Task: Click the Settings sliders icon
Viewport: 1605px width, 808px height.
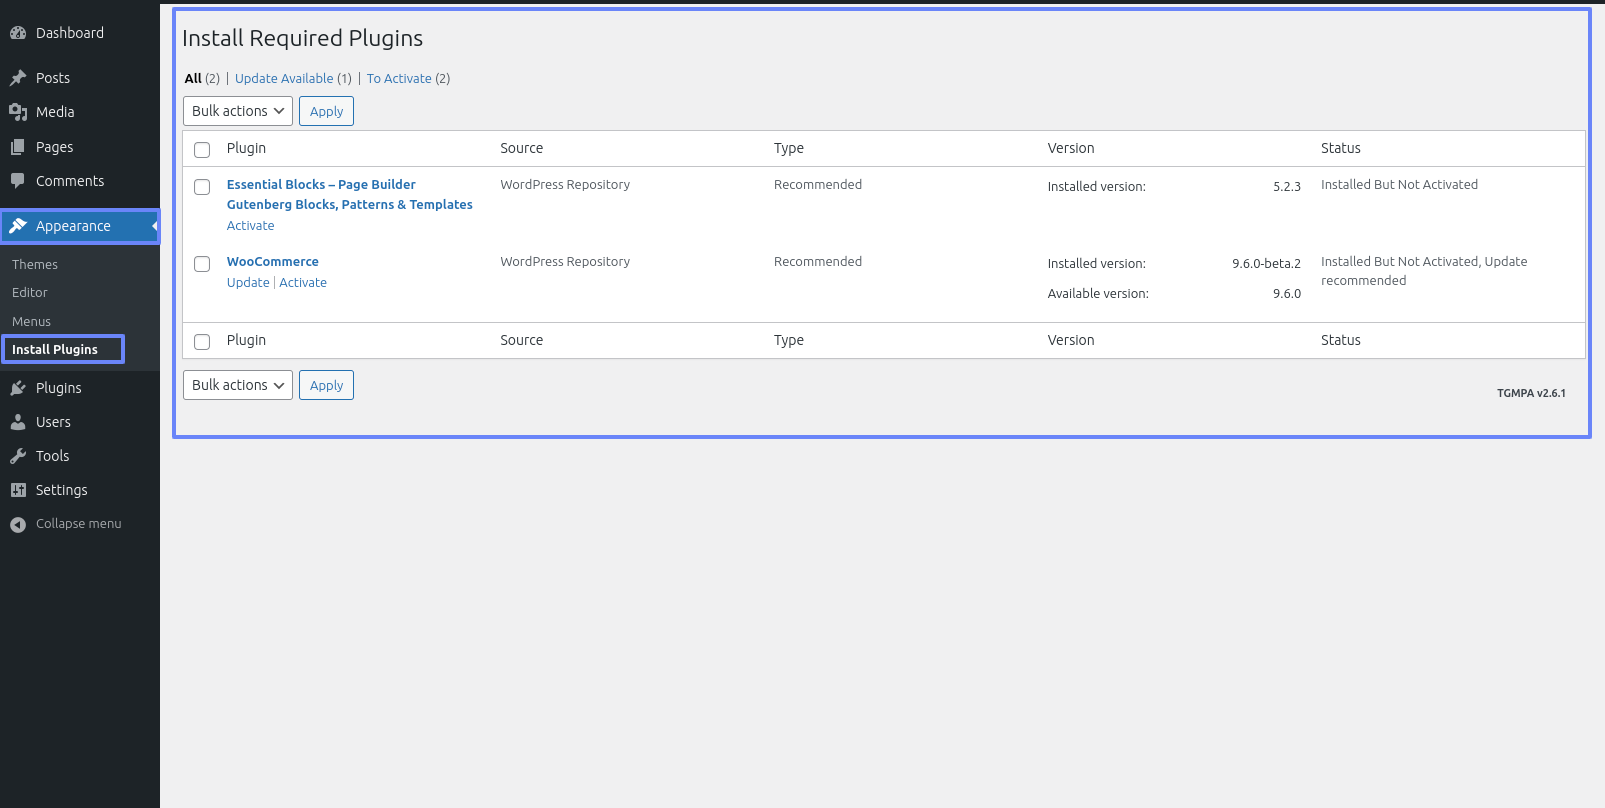Action: click(18, 490)
